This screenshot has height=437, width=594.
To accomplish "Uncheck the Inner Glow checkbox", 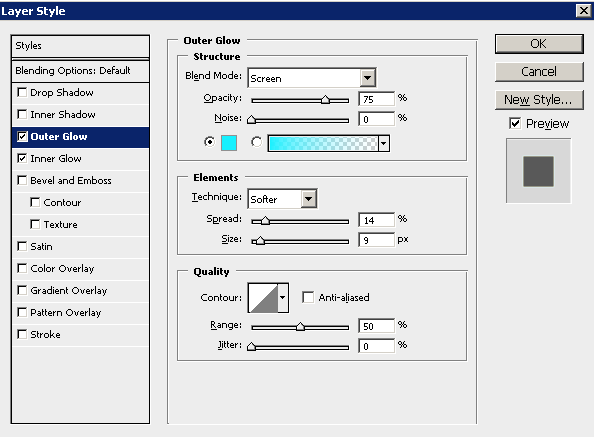I will click(22, 158).
